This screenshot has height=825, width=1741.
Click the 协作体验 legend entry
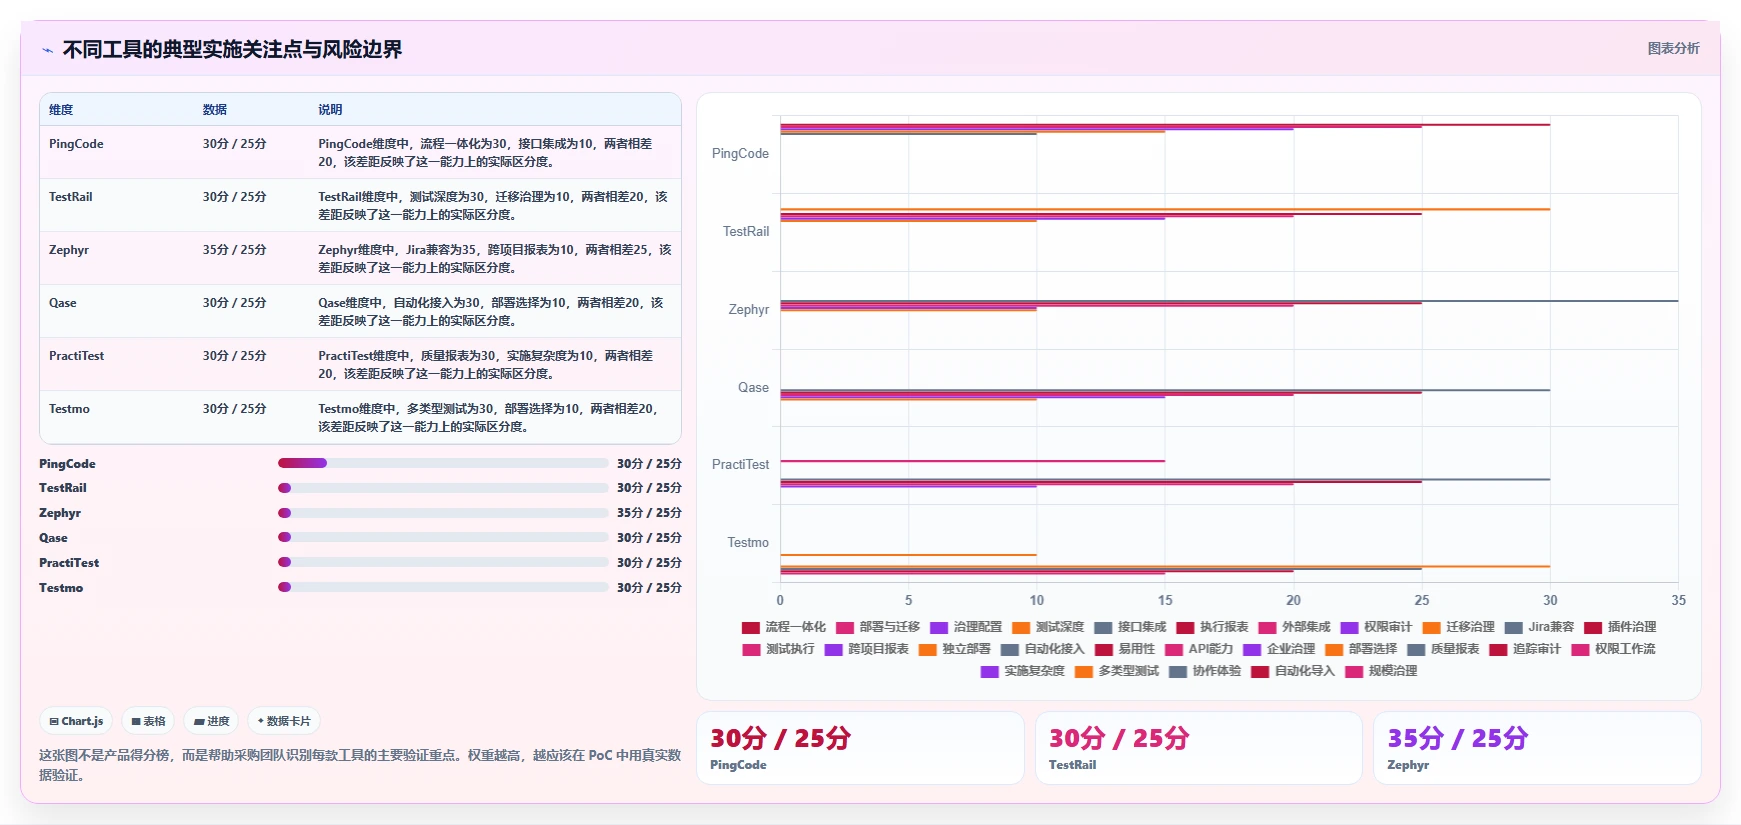[1205, 671]
